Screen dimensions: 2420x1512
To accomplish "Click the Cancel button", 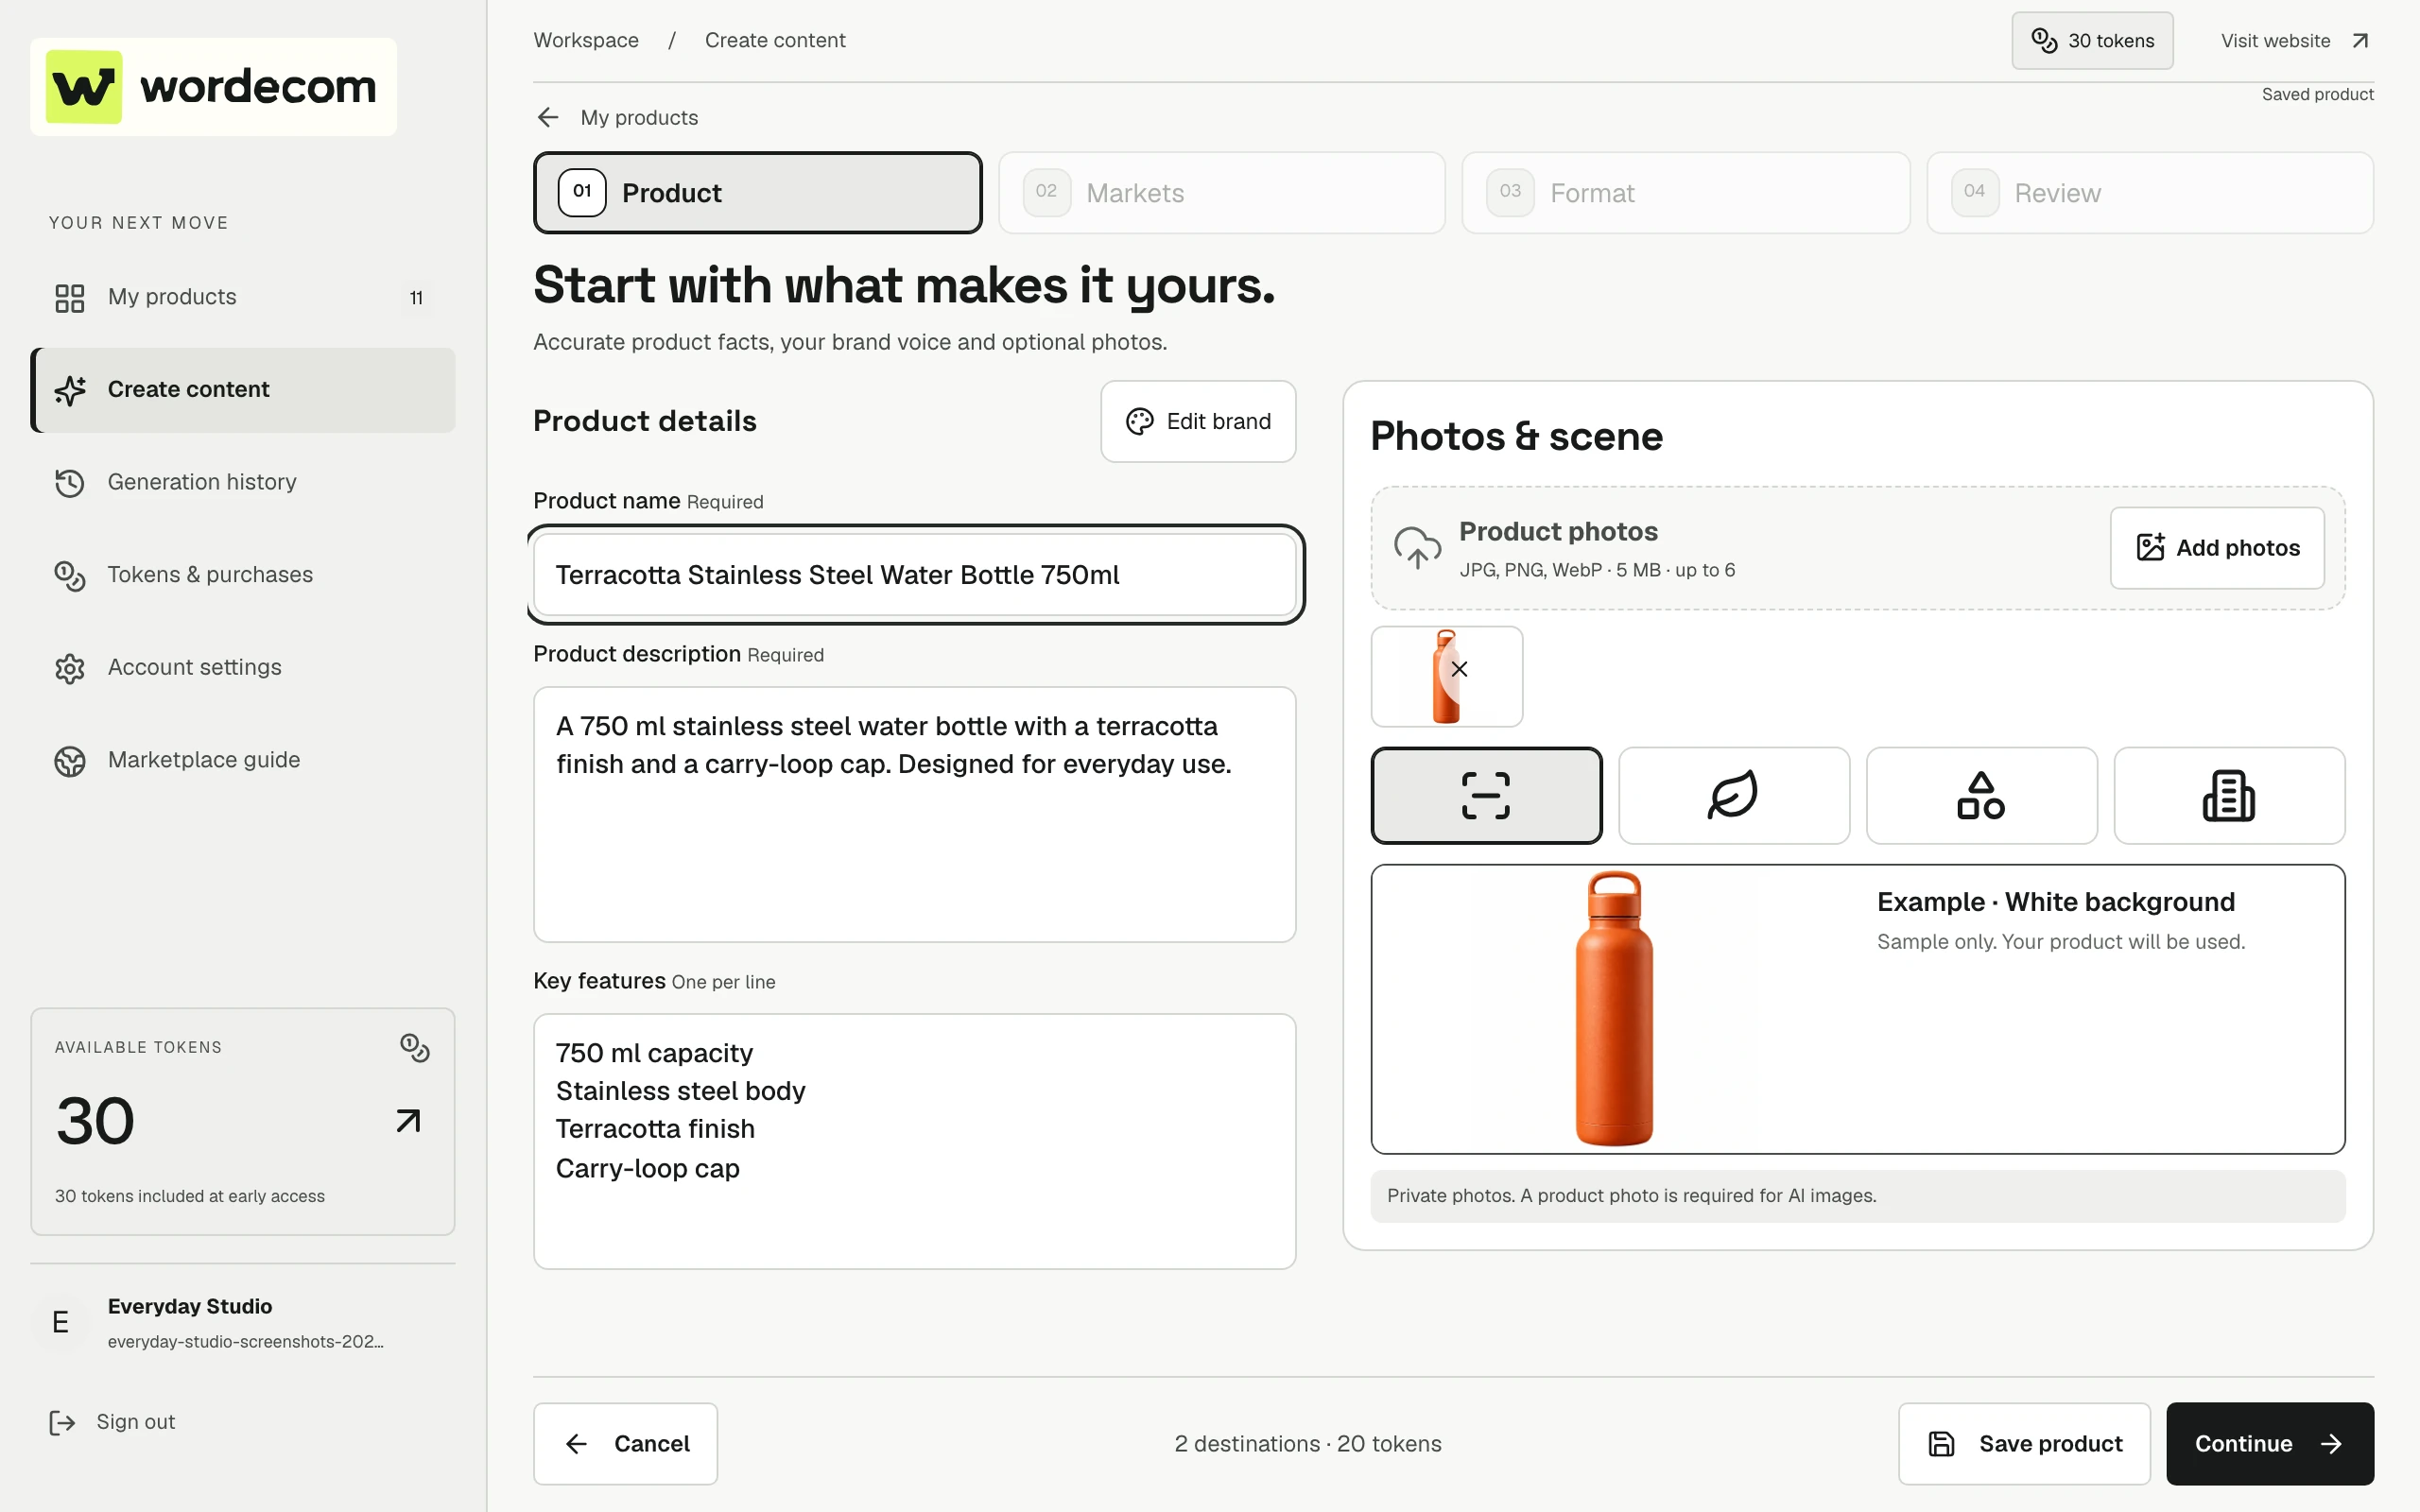I will click(x=625, y=1444).
